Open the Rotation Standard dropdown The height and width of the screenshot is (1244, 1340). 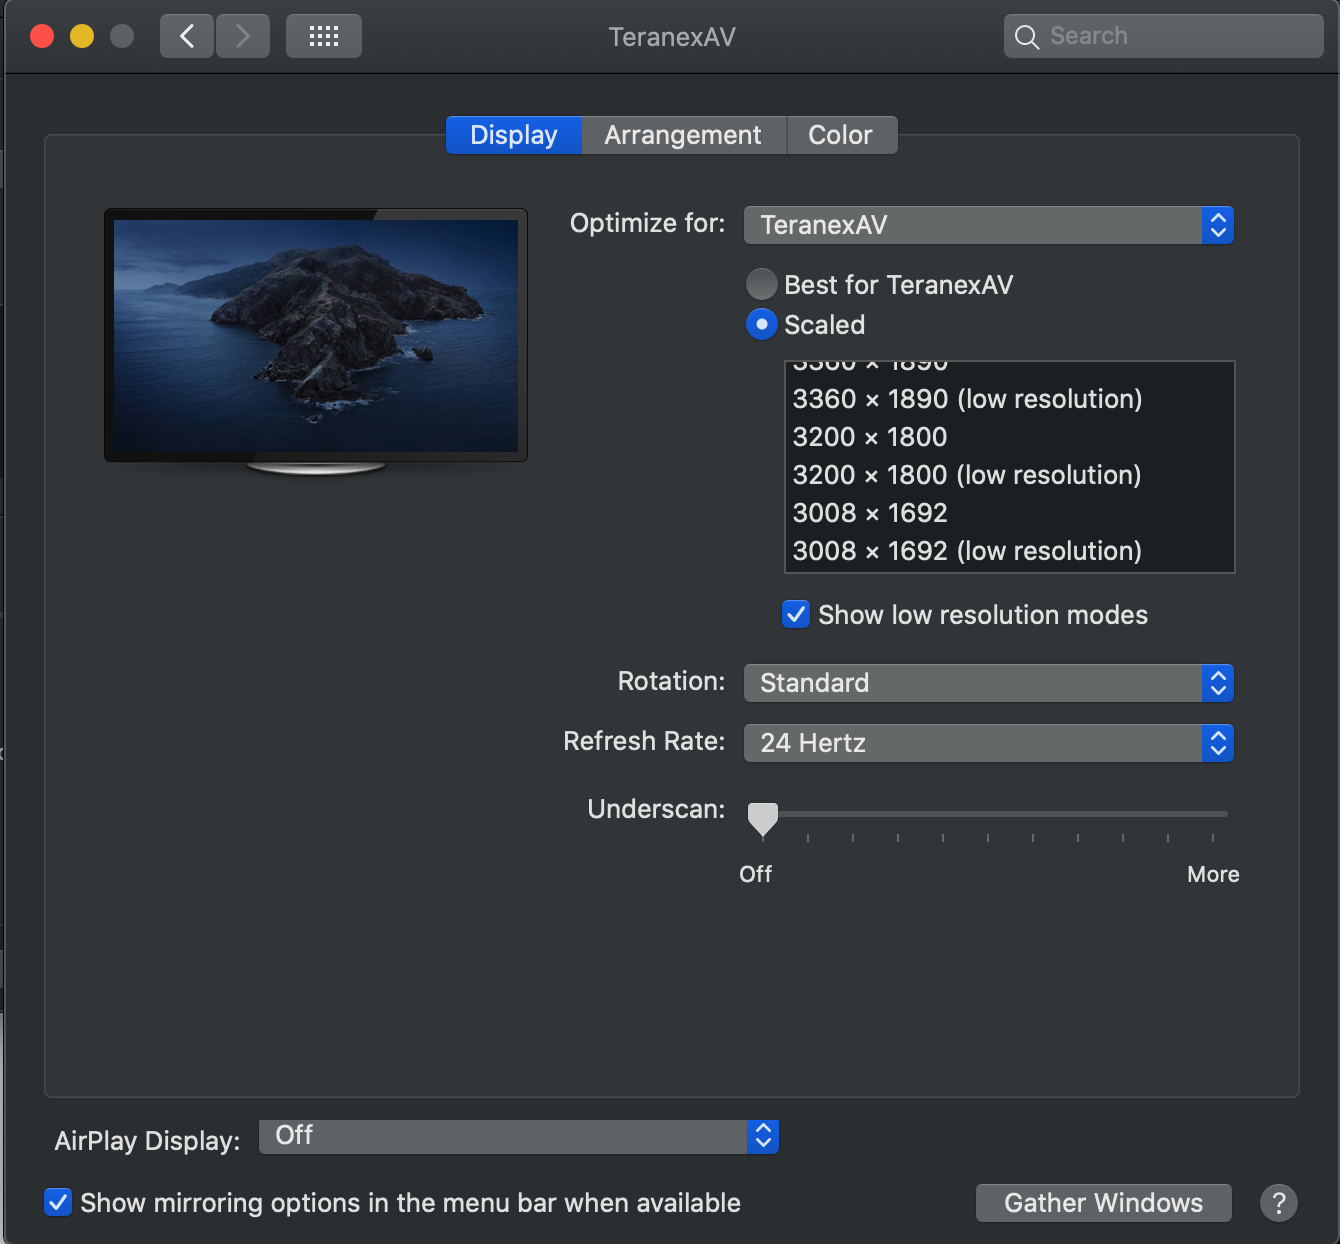point(989,683)
